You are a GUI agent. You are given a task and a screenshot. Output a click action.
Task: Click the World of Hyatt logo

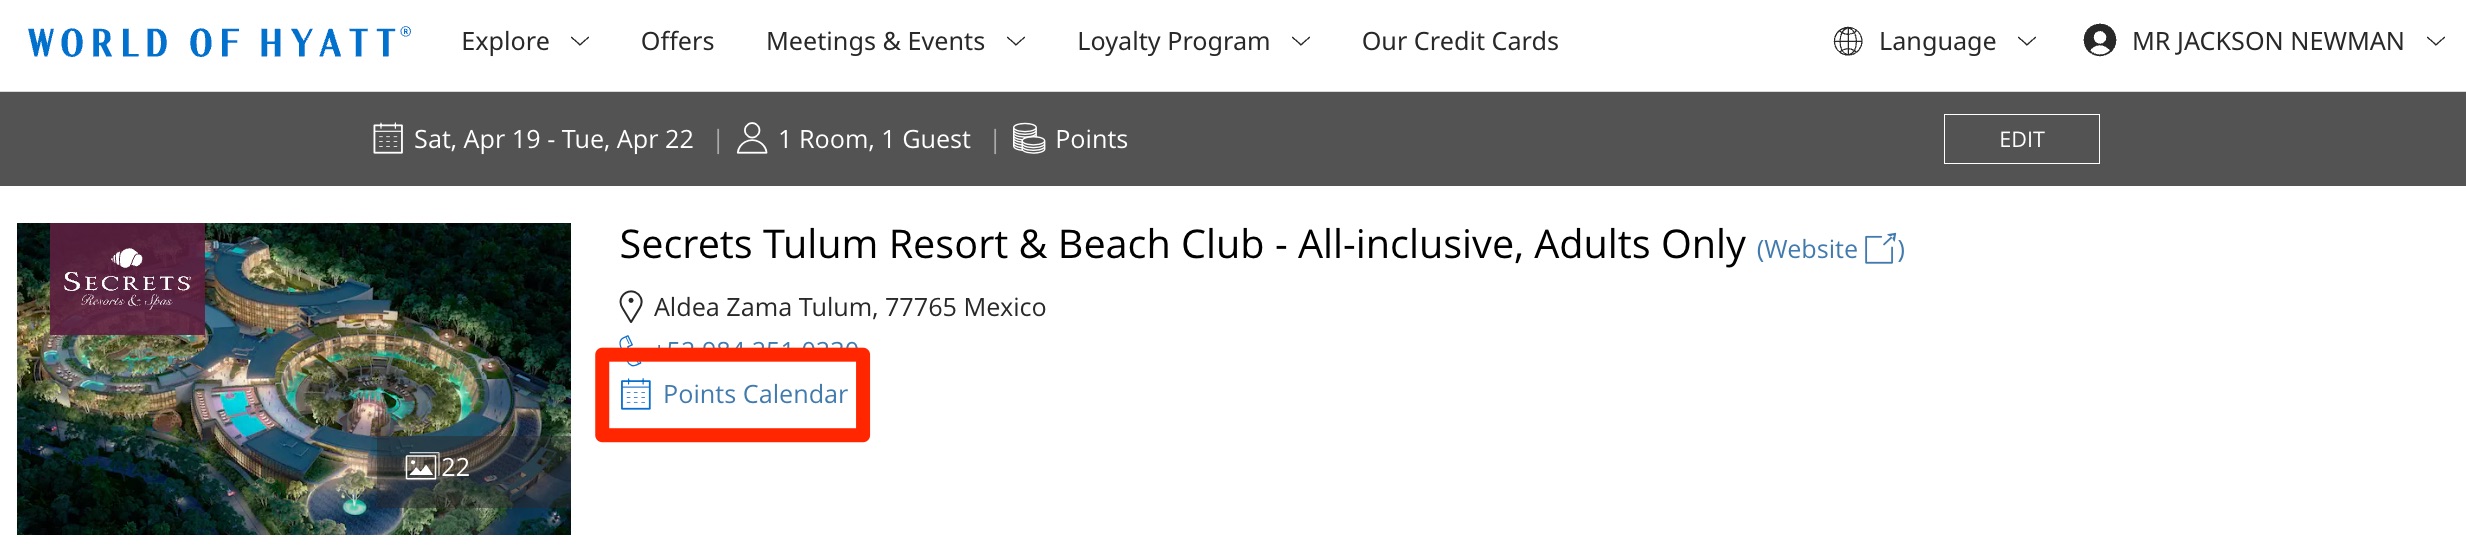click(219, 42)
